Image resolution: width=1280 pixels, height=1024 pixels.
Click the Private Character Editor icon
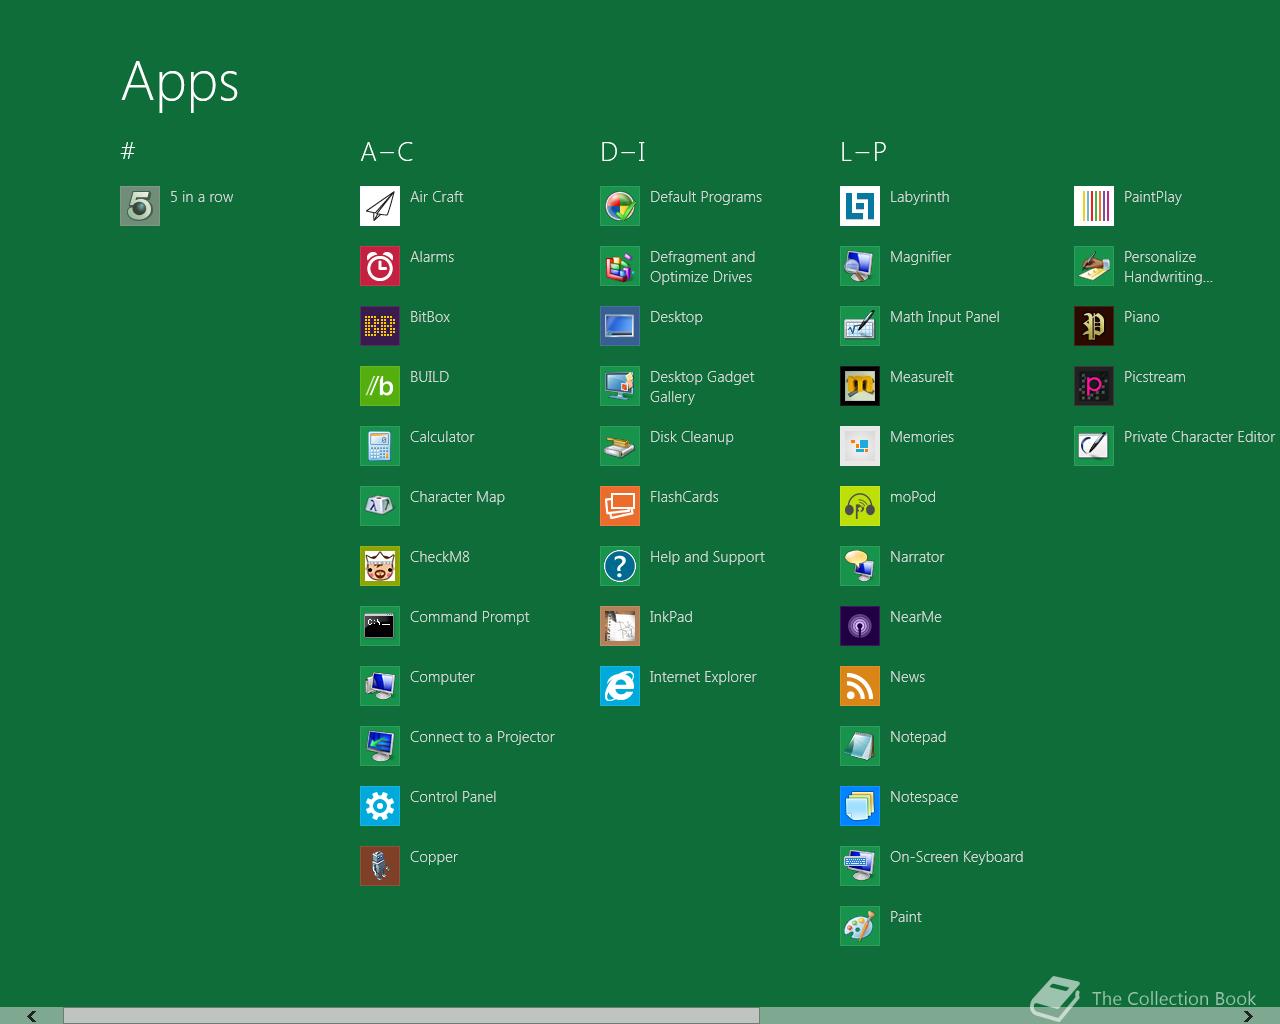click(x=1094, y=446)
